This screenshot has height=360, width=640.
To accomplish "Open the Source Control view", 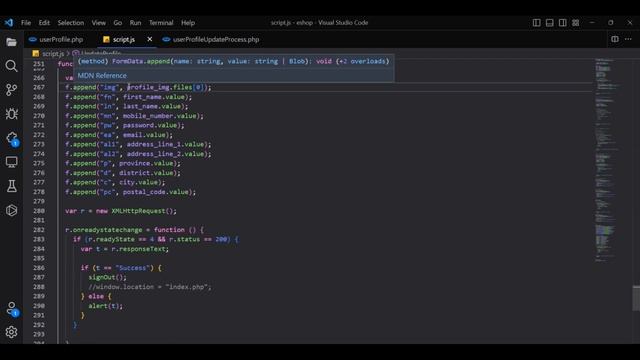I will click(x=11, y=90).
